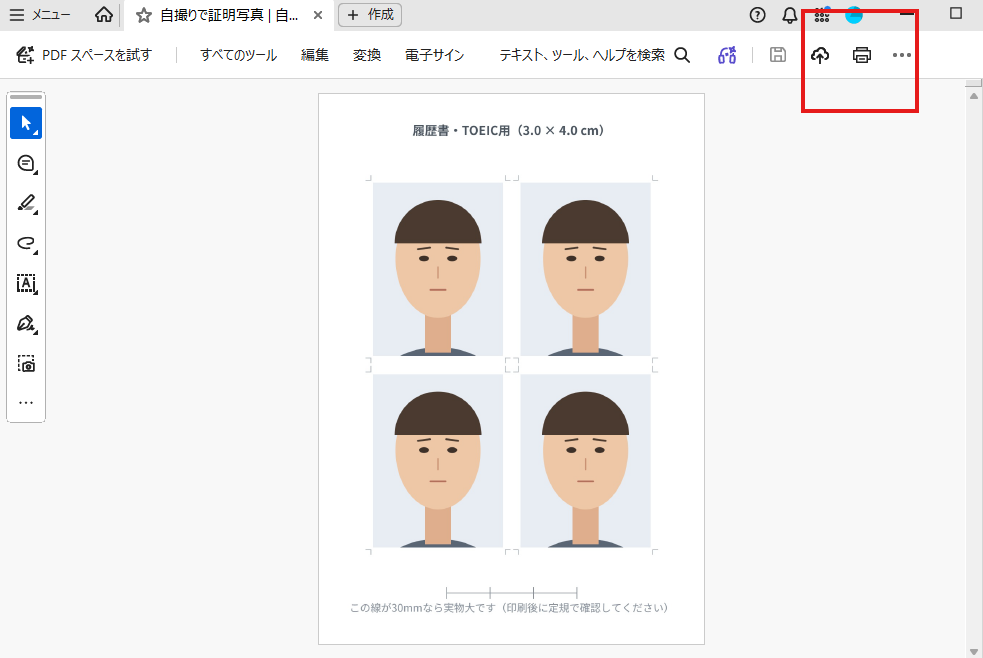Select the text box tool
Viewport: 983px width, 658px height.
(x=26, y=284)
